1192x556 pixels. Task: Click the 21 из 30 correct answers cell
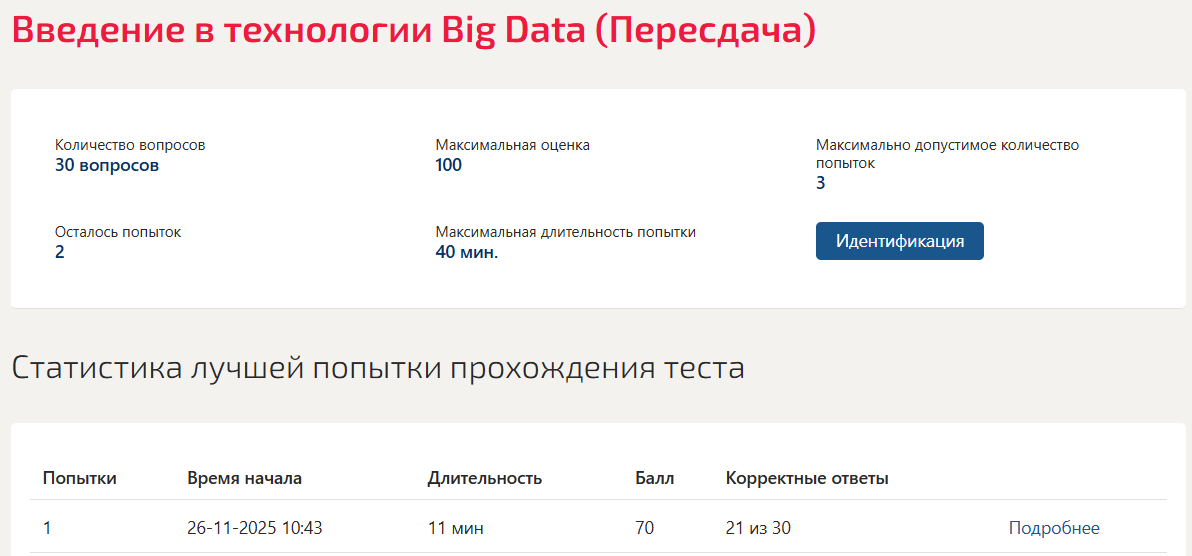758,528
